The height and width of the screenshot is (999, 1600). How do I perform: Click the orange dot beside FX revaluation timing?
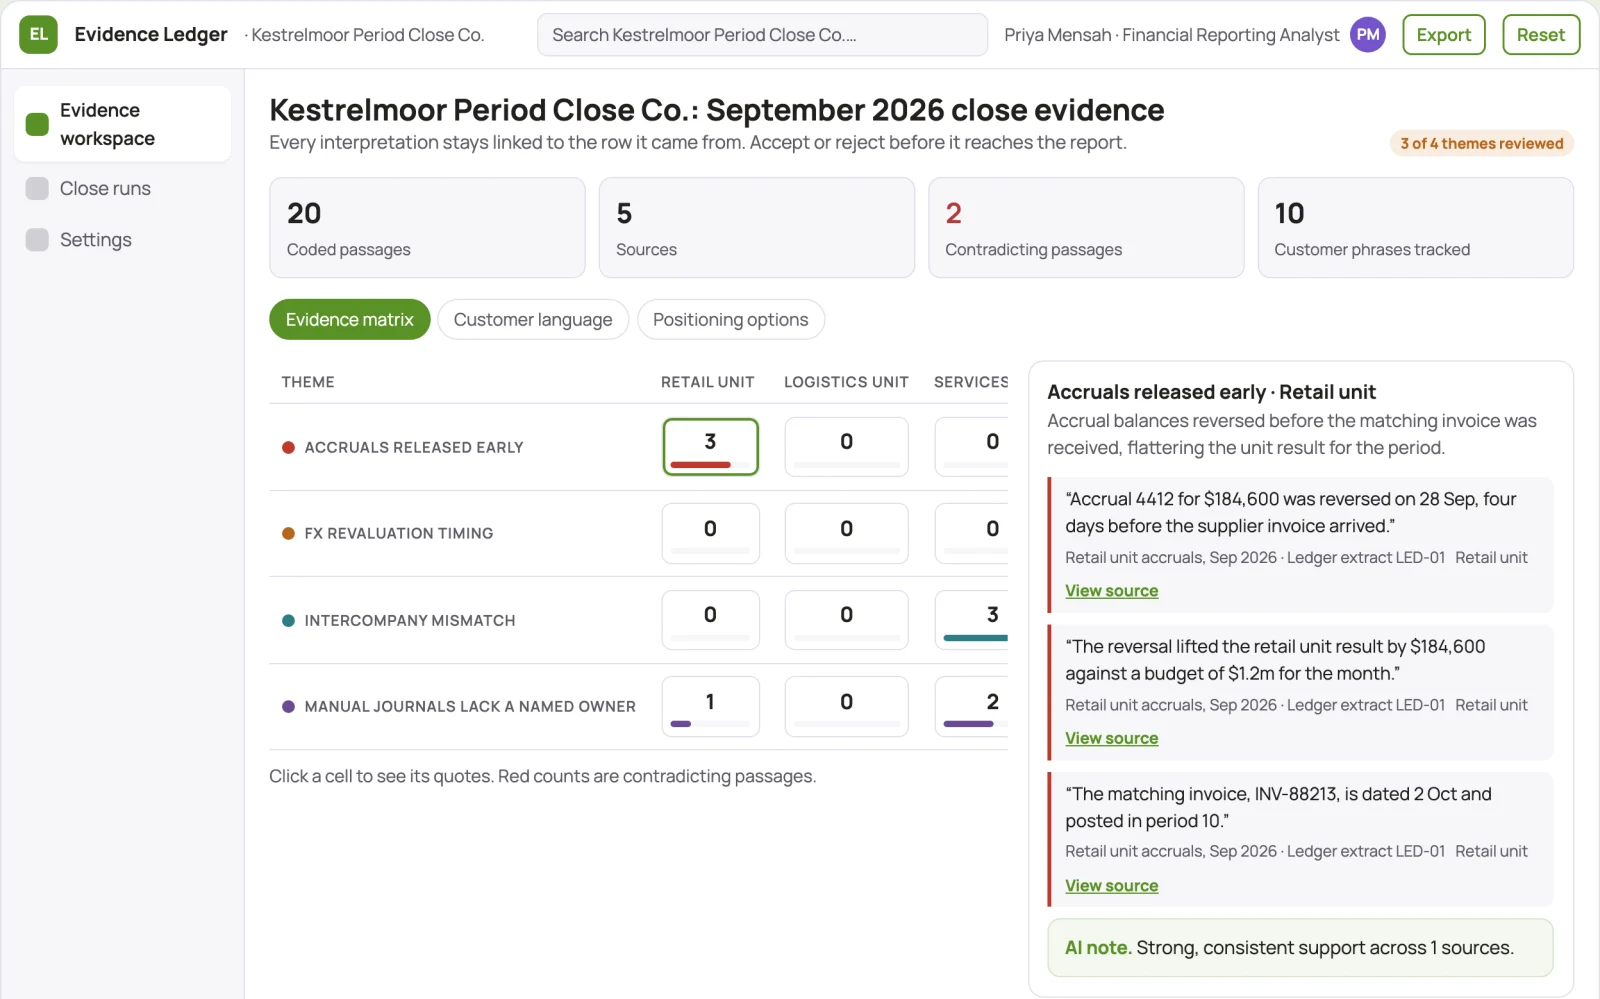click(288, 533)
